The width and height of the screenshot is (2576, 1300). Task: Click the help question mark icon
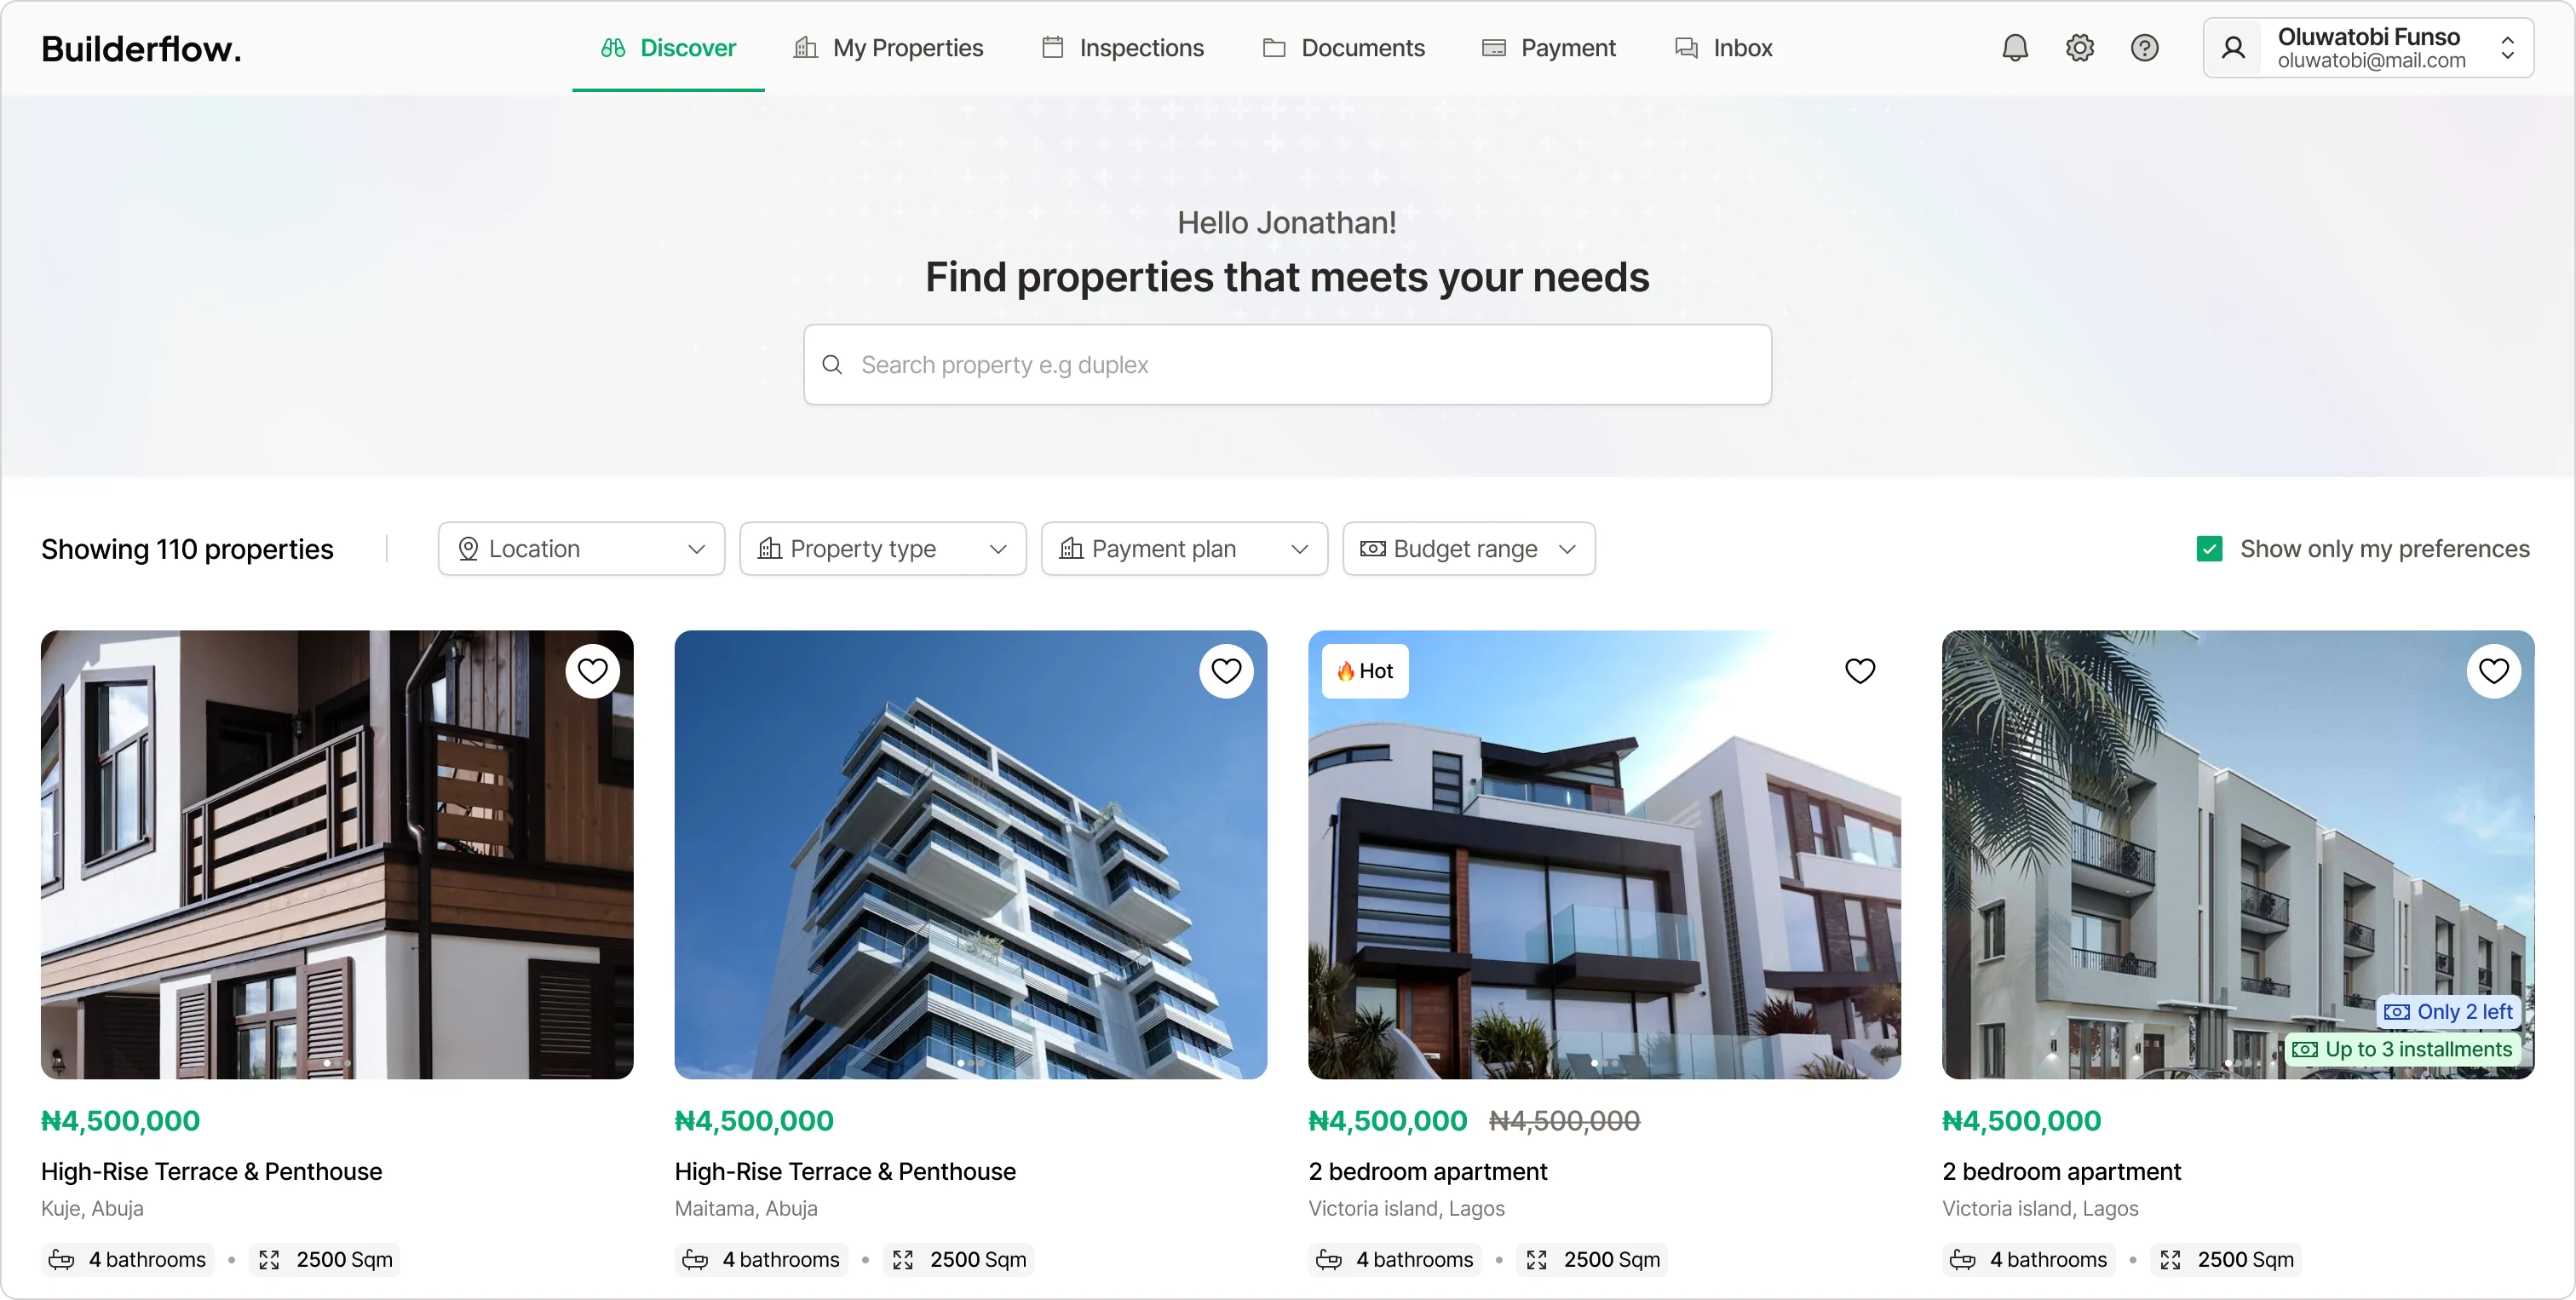(x=2144, y=48)
